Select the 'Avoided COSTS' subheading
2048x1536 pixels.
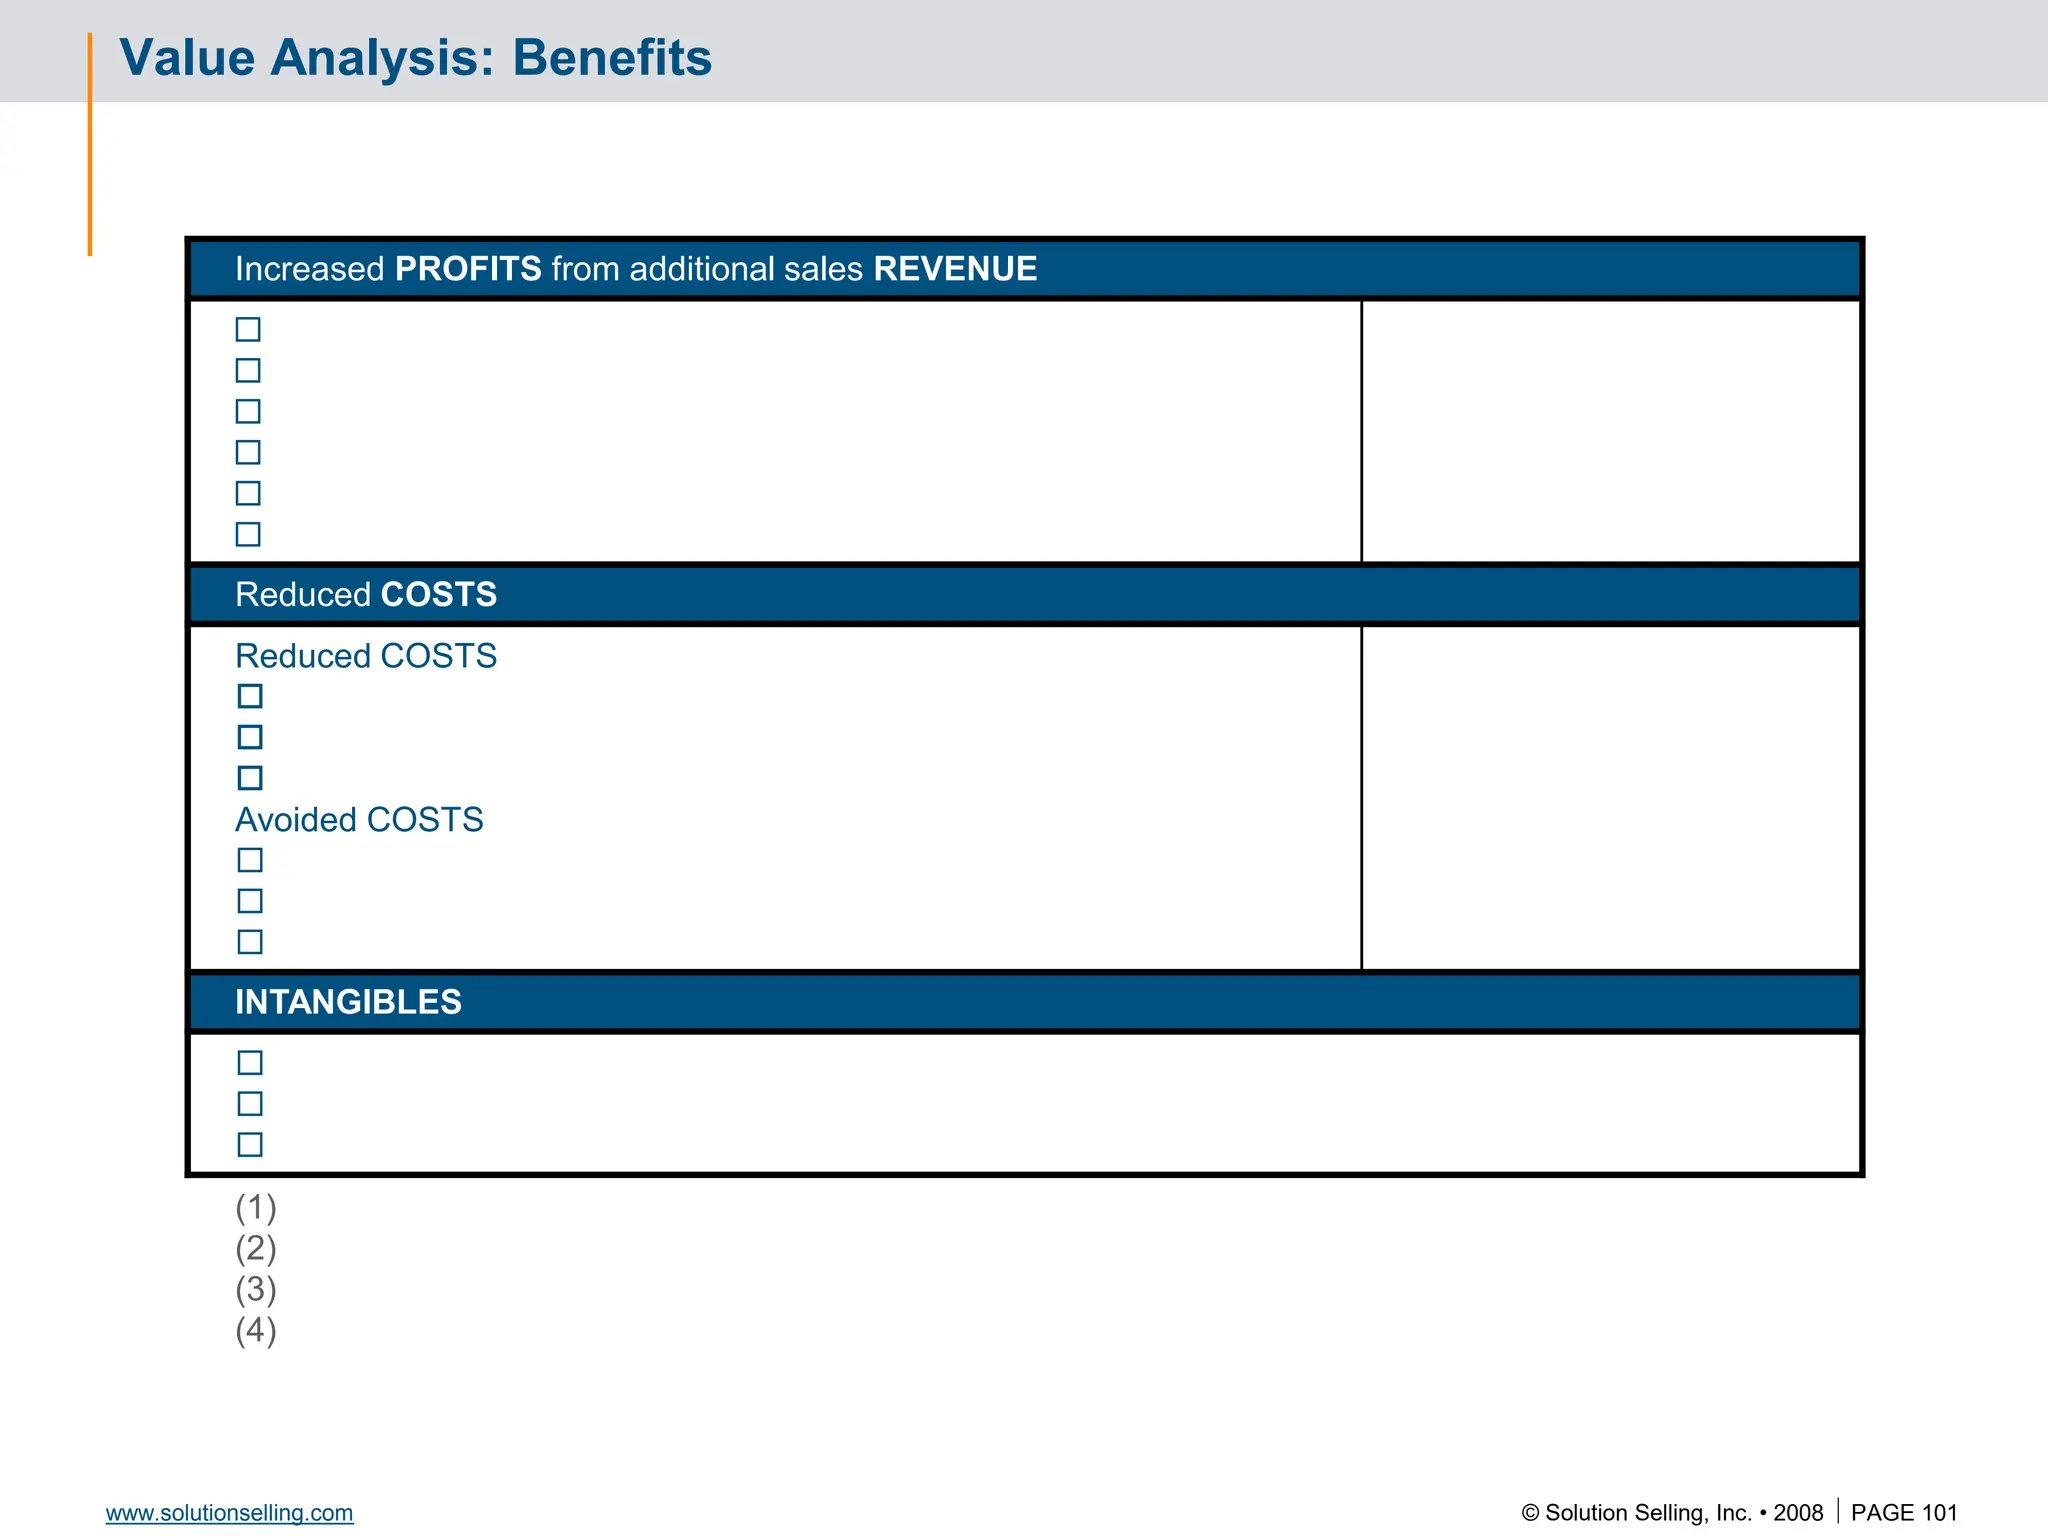359,820
